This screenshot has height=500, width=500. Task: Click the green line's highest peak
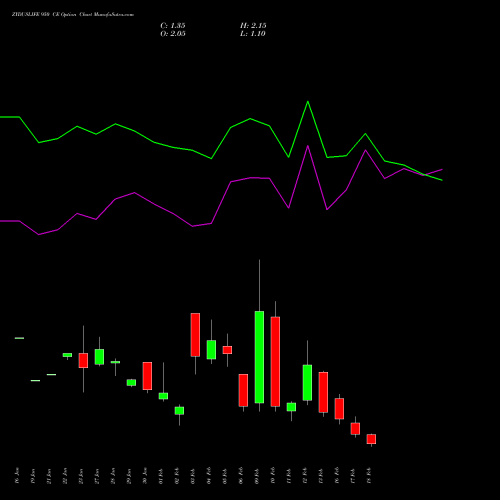point(308,101)
